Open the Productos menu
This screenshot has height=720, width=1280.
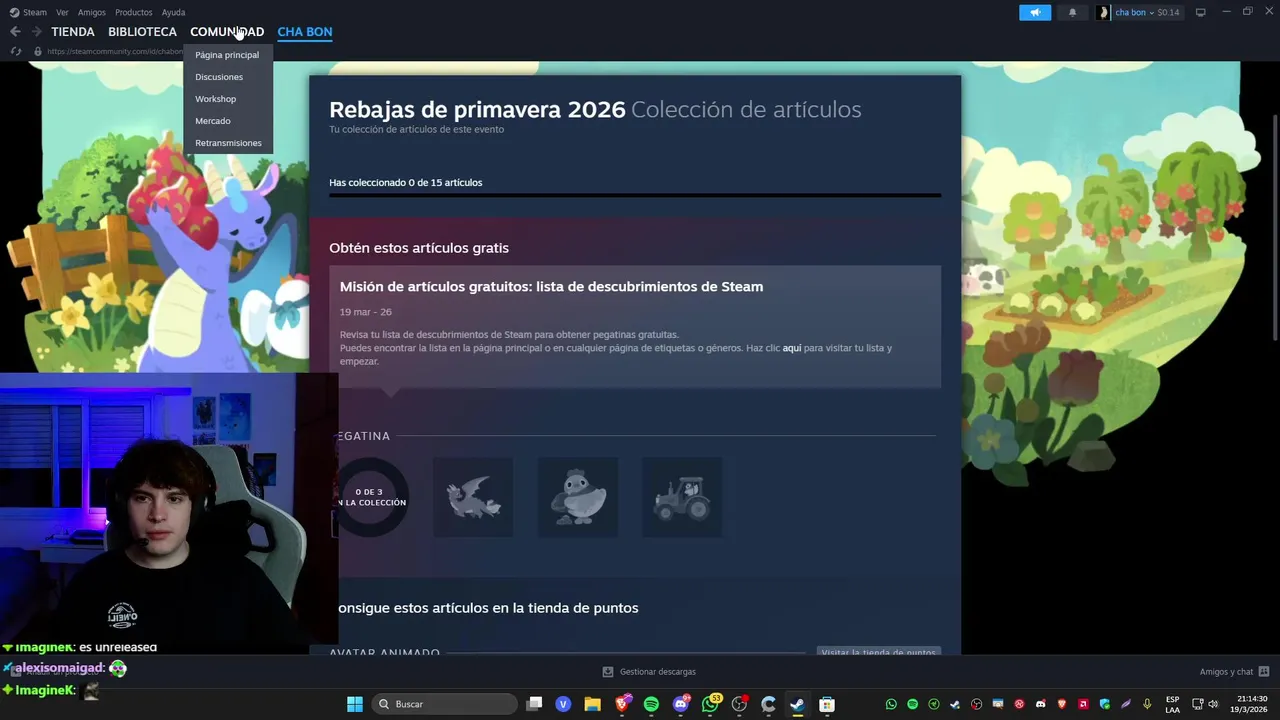[134, 12]
